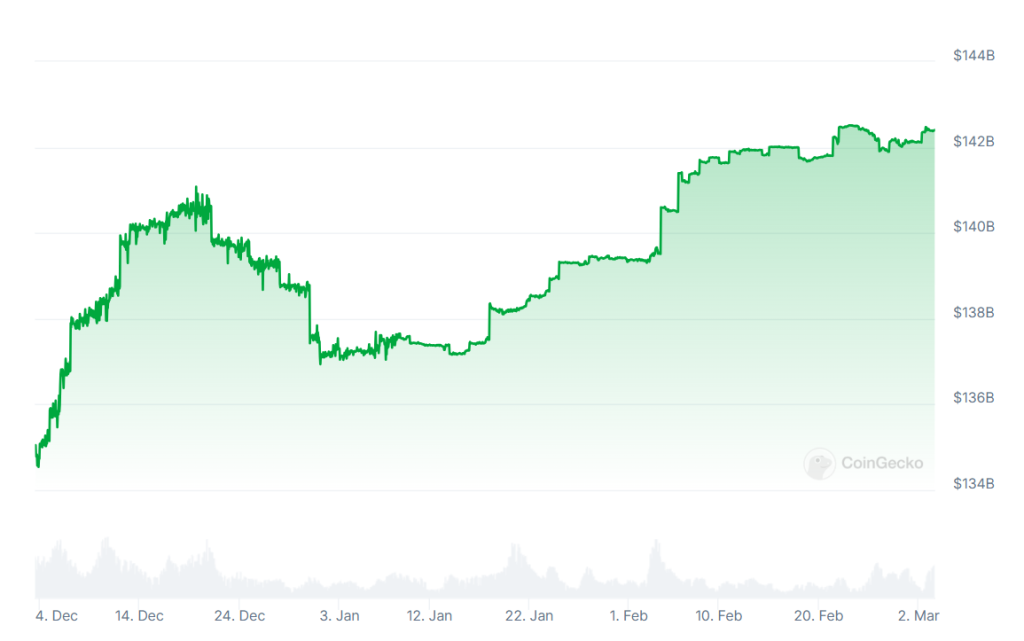Click the 4. Dec date label
Viewport: 1024px width, 641px height.
point(56,615)
